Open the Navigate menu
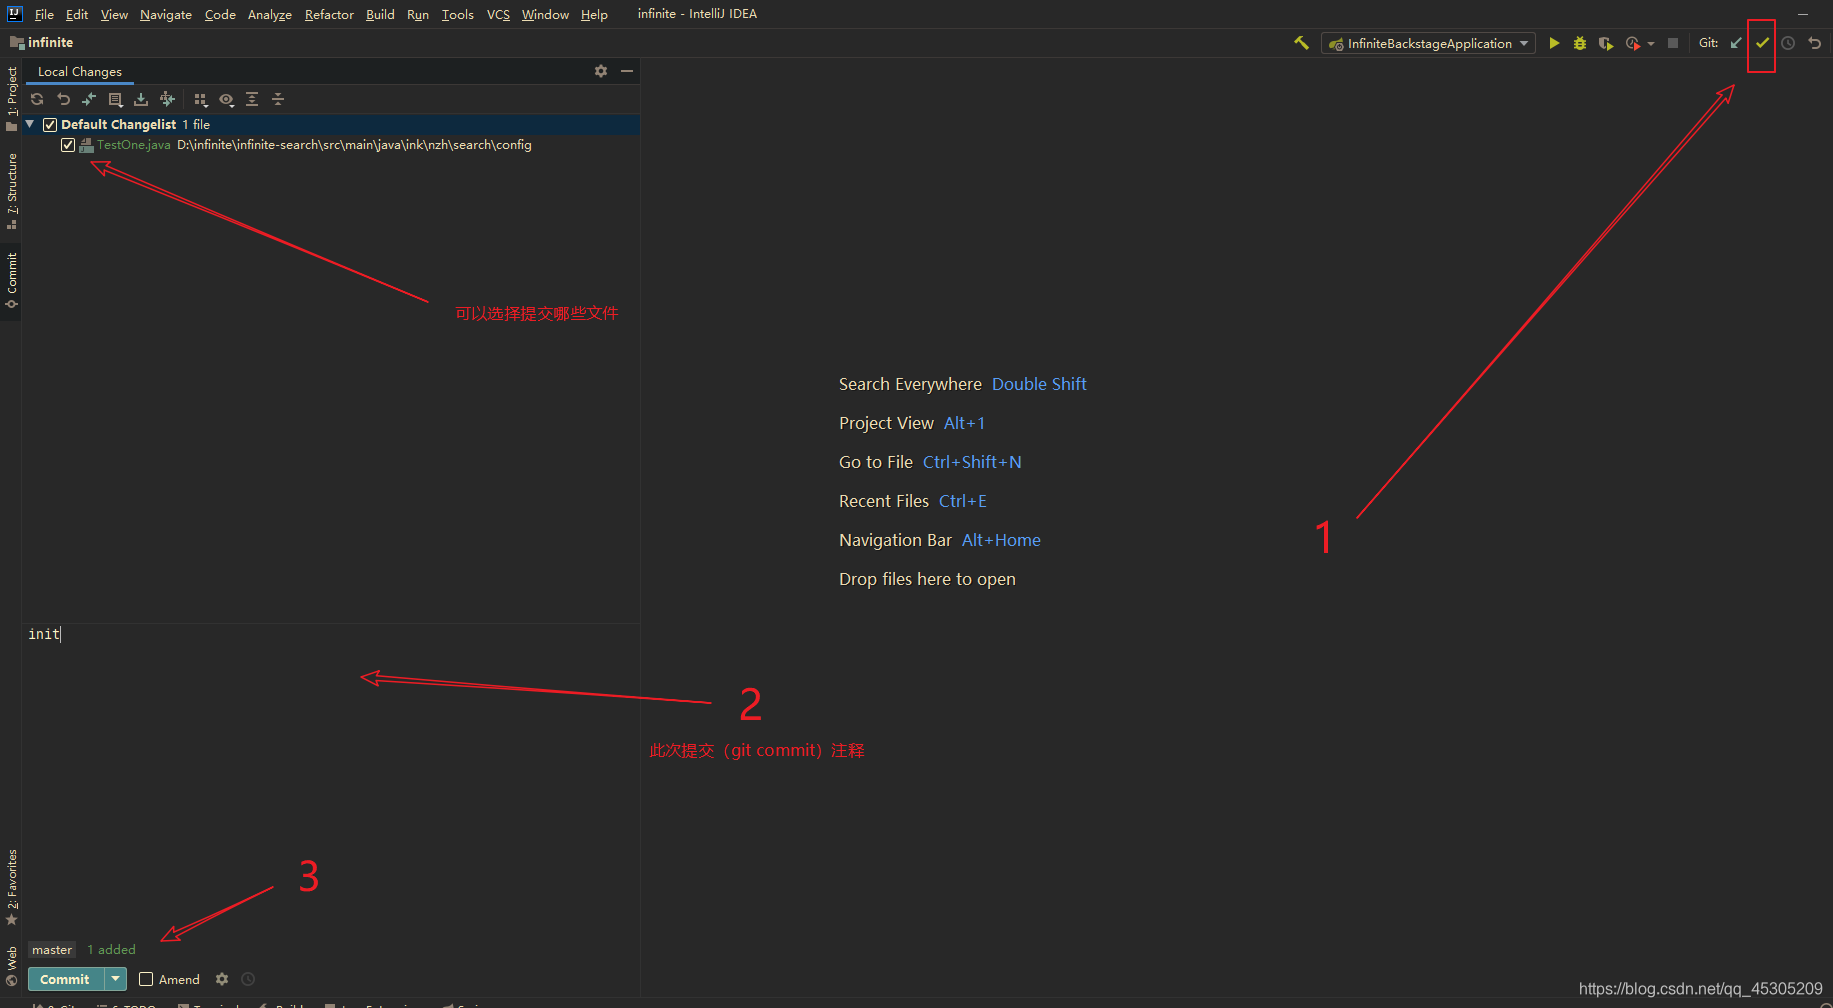The image size is (1833, 1008). click(x=166, y=14)
